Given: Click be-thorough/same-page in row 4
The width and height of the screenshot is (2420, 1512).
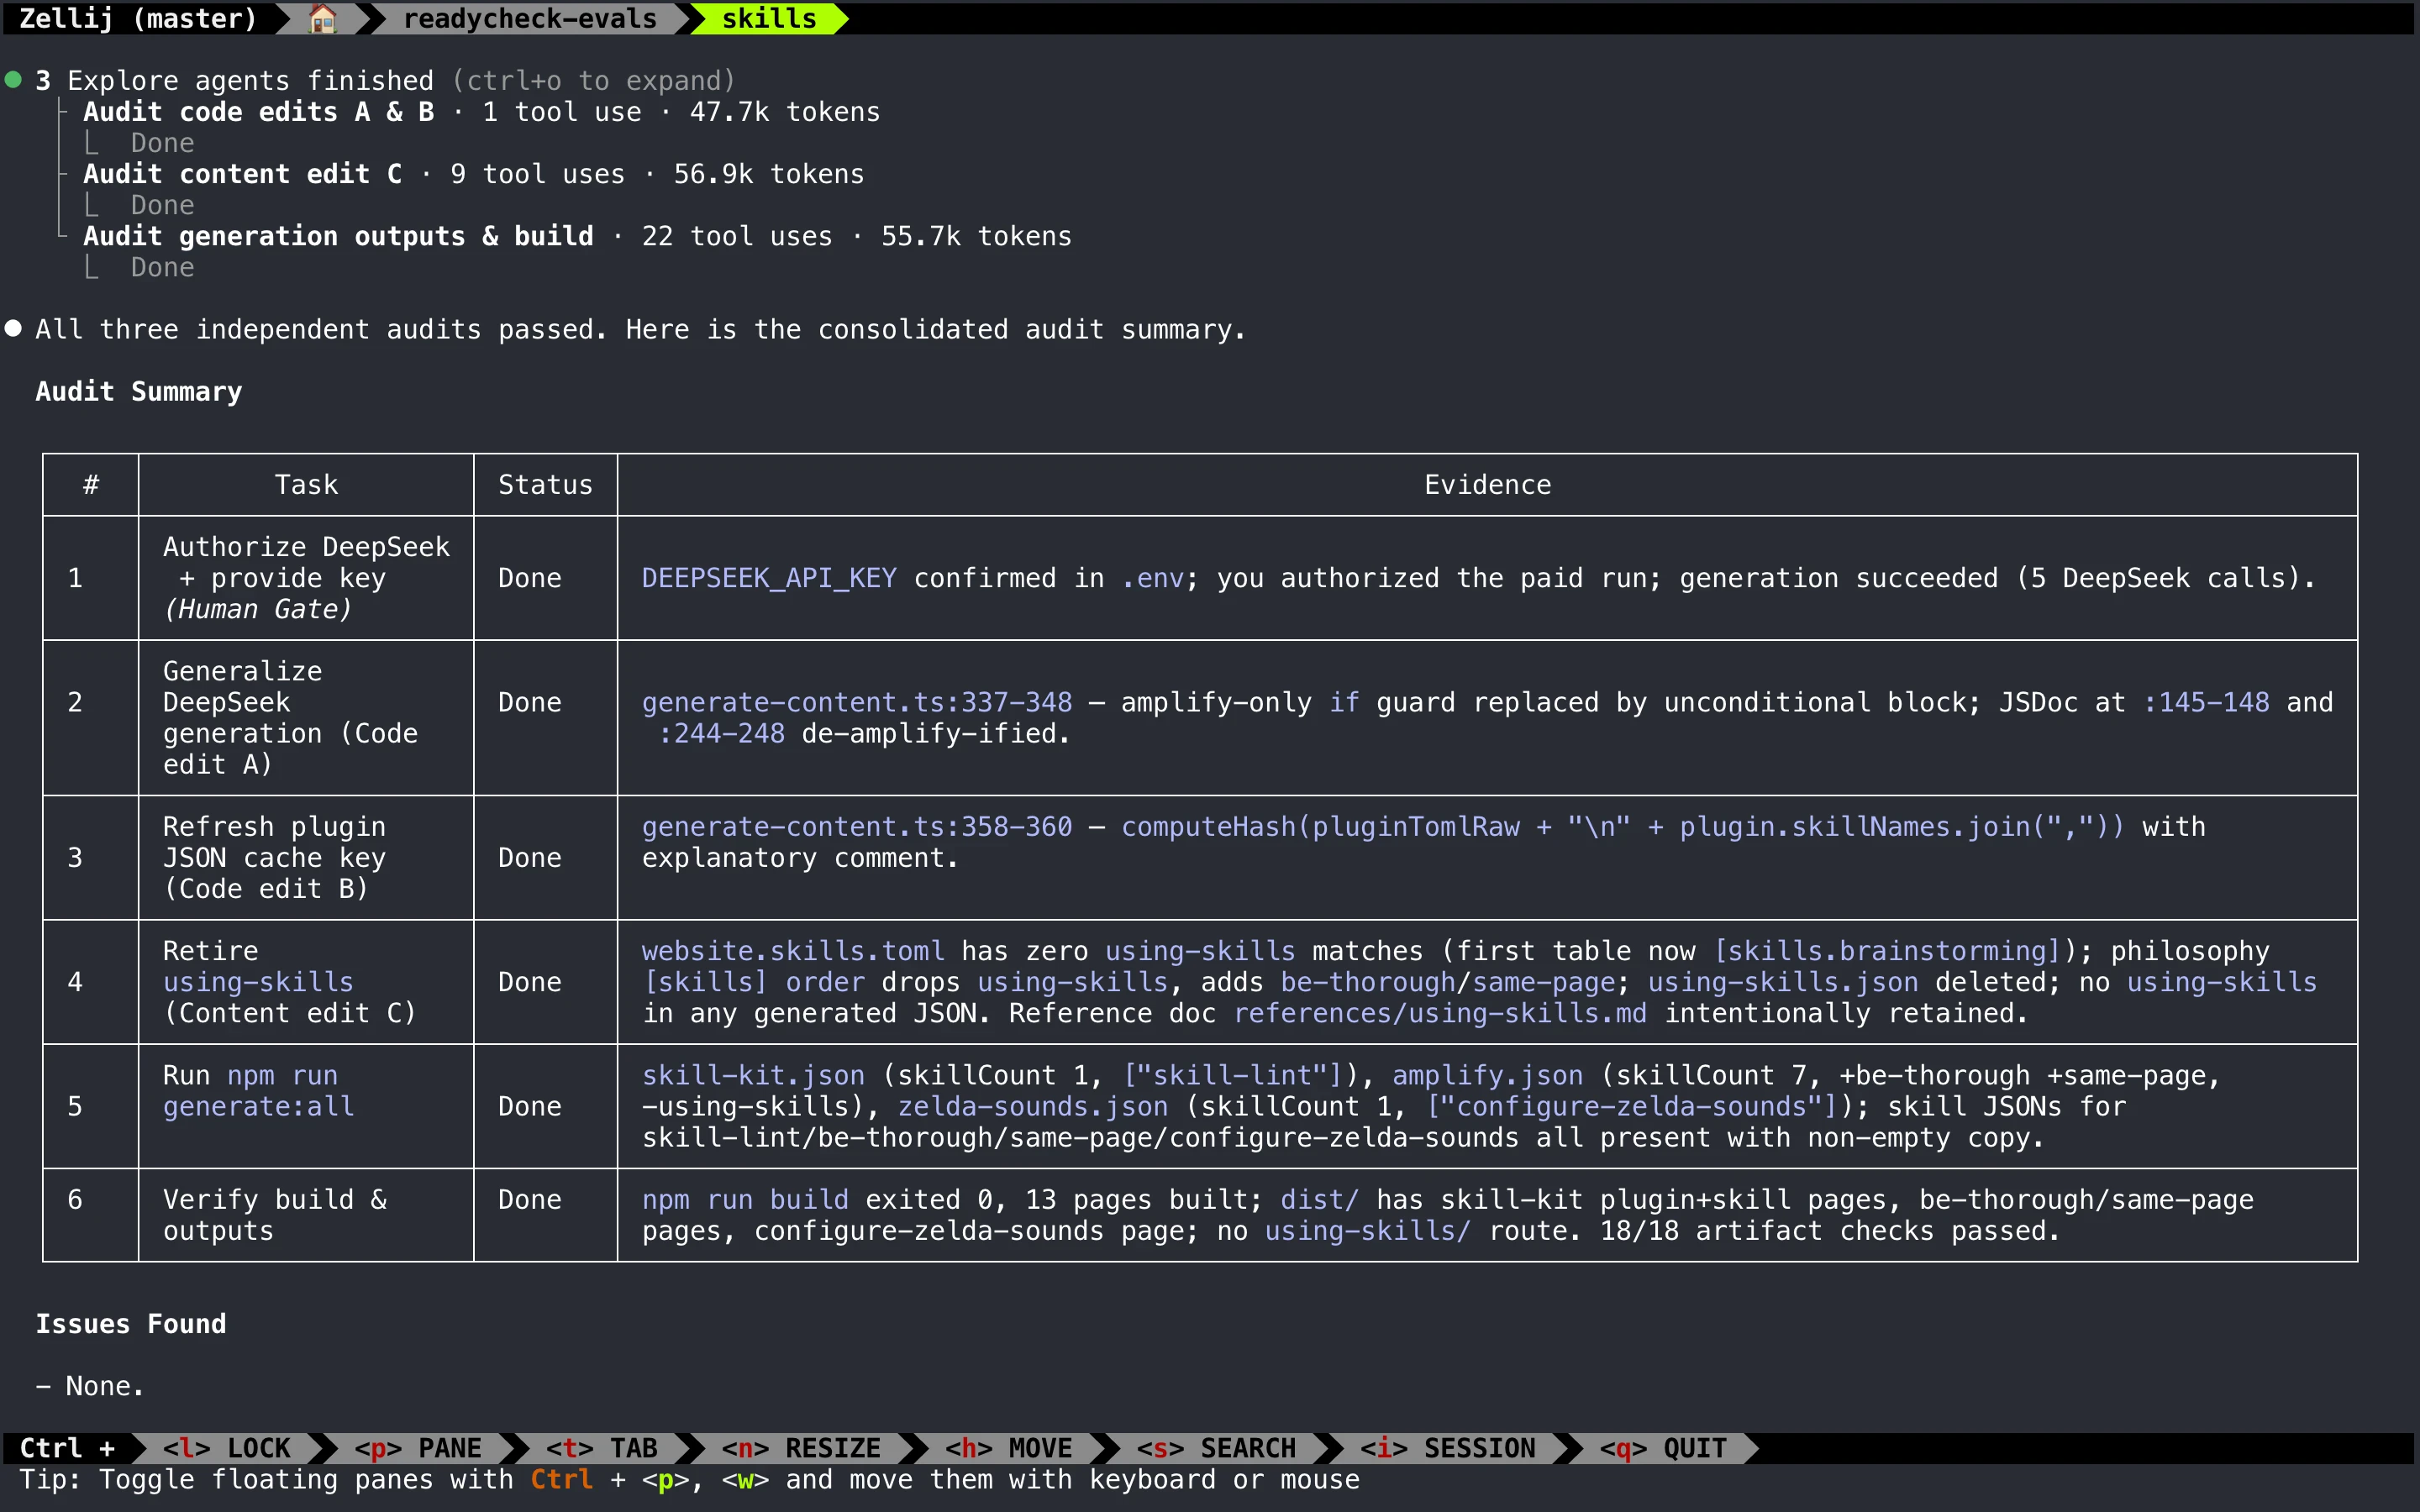Looking at the screenshot, I should coord(1448,981).
